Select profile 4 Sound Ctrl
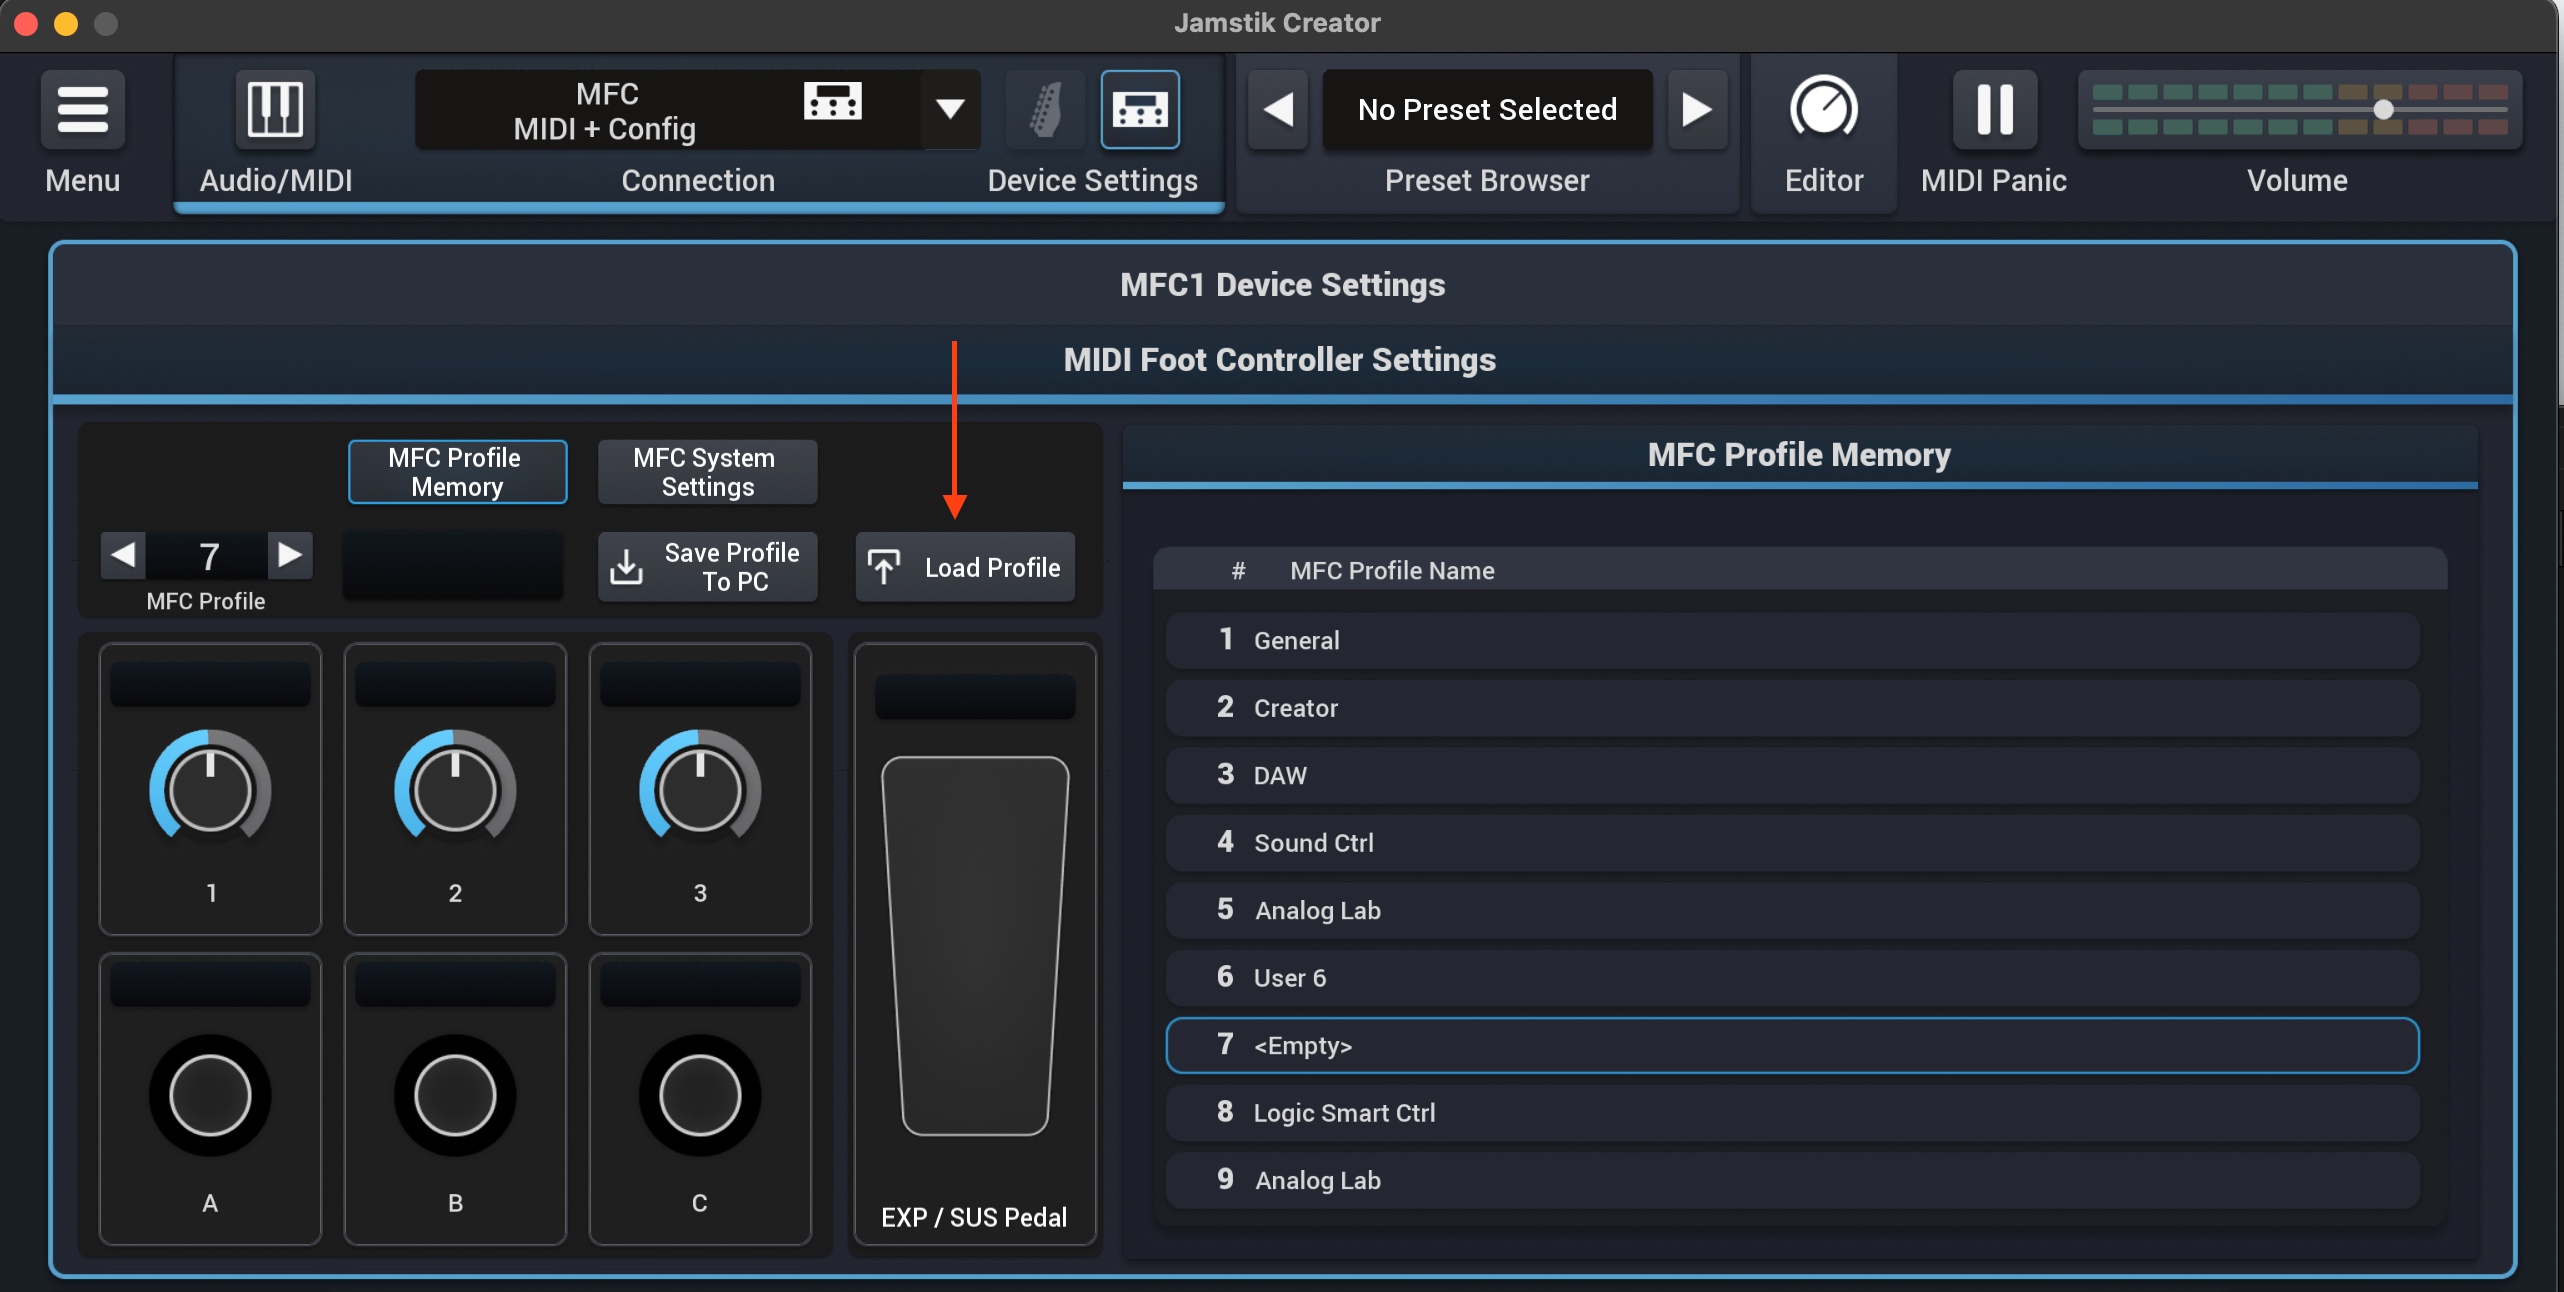Screen dimensions: 2564x1292 1792,843
